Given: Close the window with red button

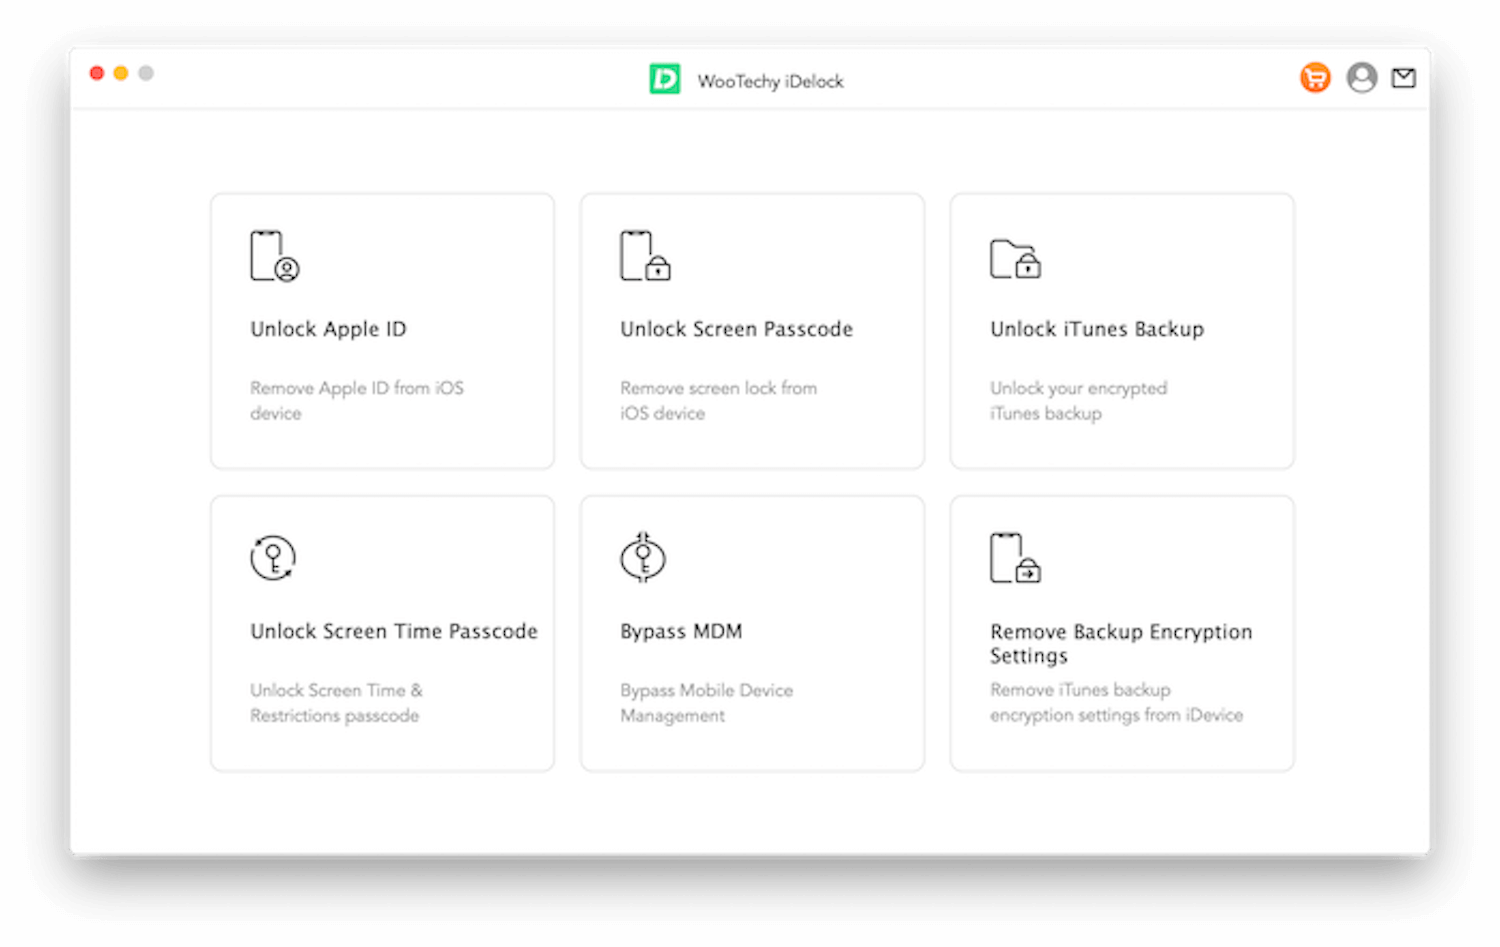Looking at the screenshot, I should point(97,73).
